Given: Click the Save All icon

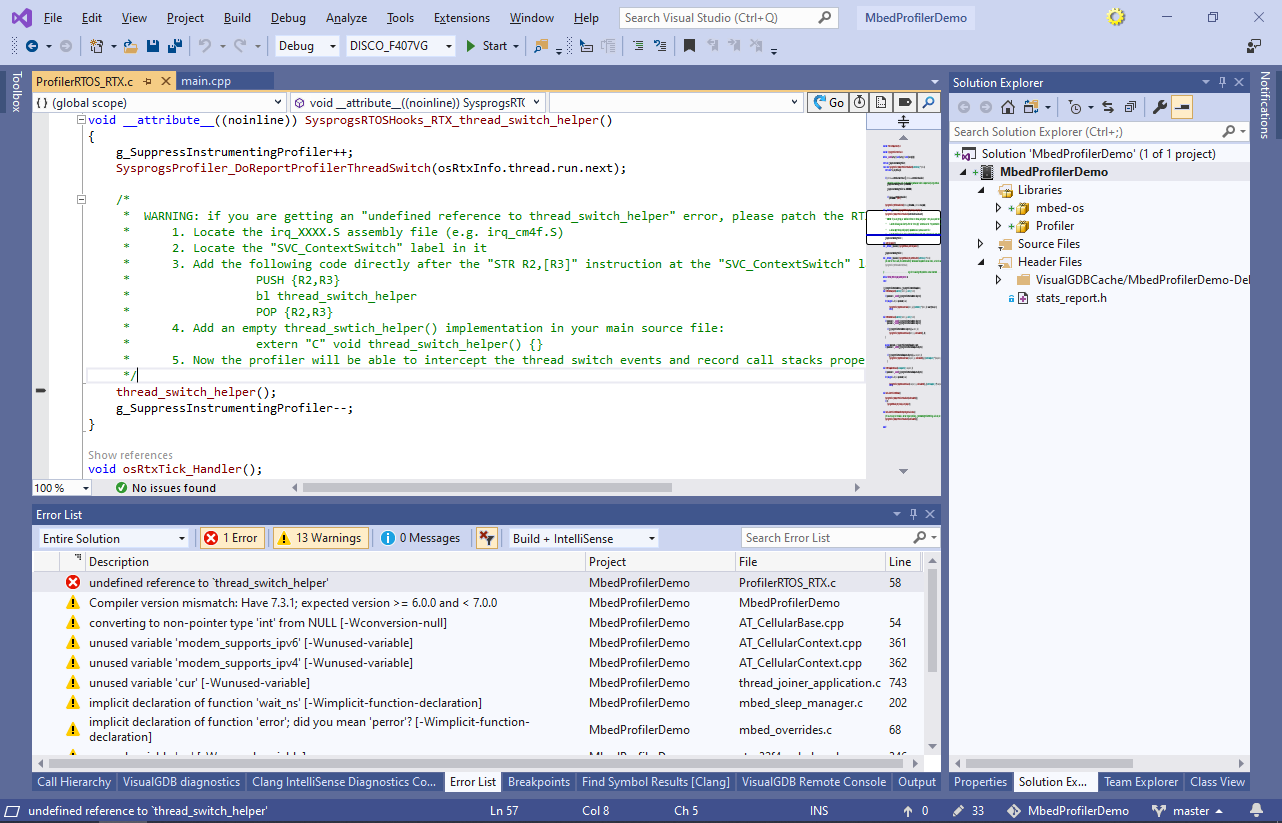Looking at the screenshot, I should tap(174, 46).
